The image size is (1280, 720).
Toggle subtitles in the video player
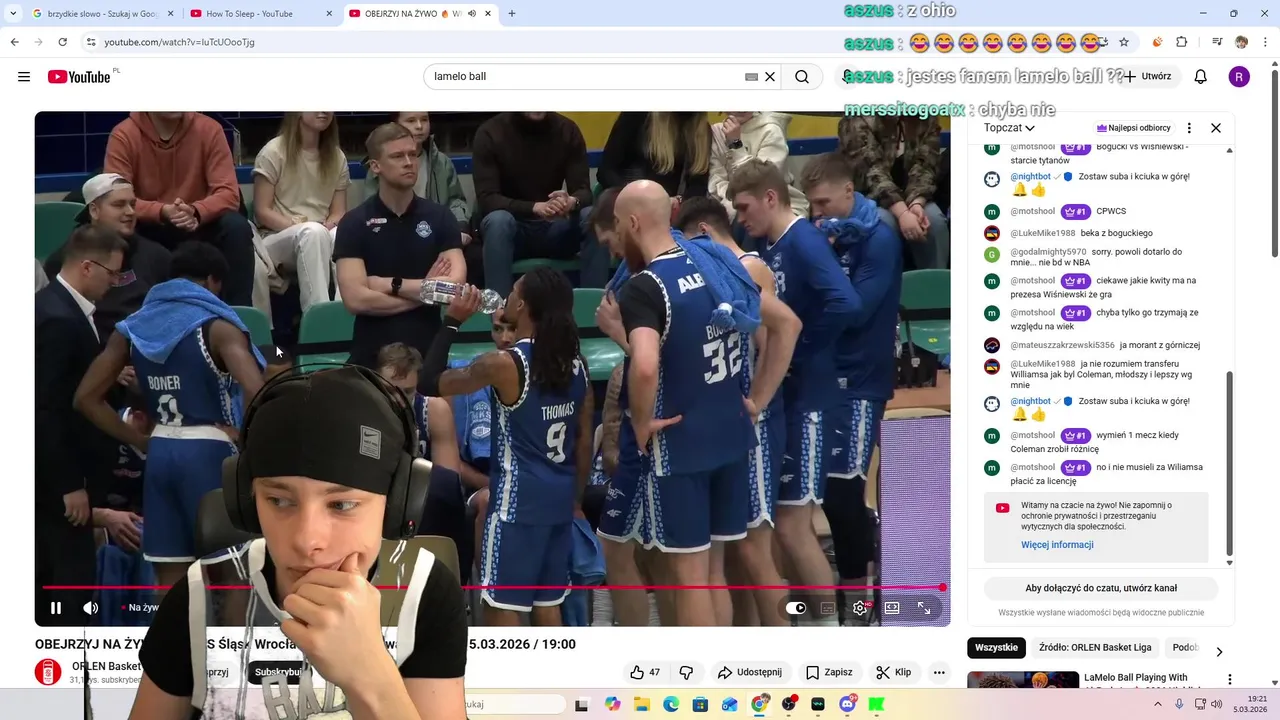pyautogui.click(x=828, y=608)
